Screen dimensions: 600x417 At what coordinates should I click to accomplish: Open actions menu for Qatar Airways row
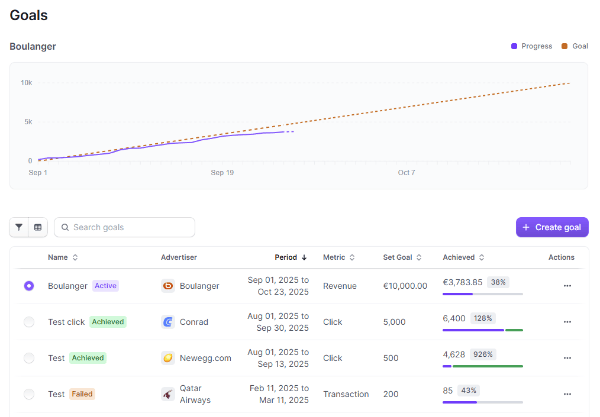pyautogui.click(x=567, y=394)
